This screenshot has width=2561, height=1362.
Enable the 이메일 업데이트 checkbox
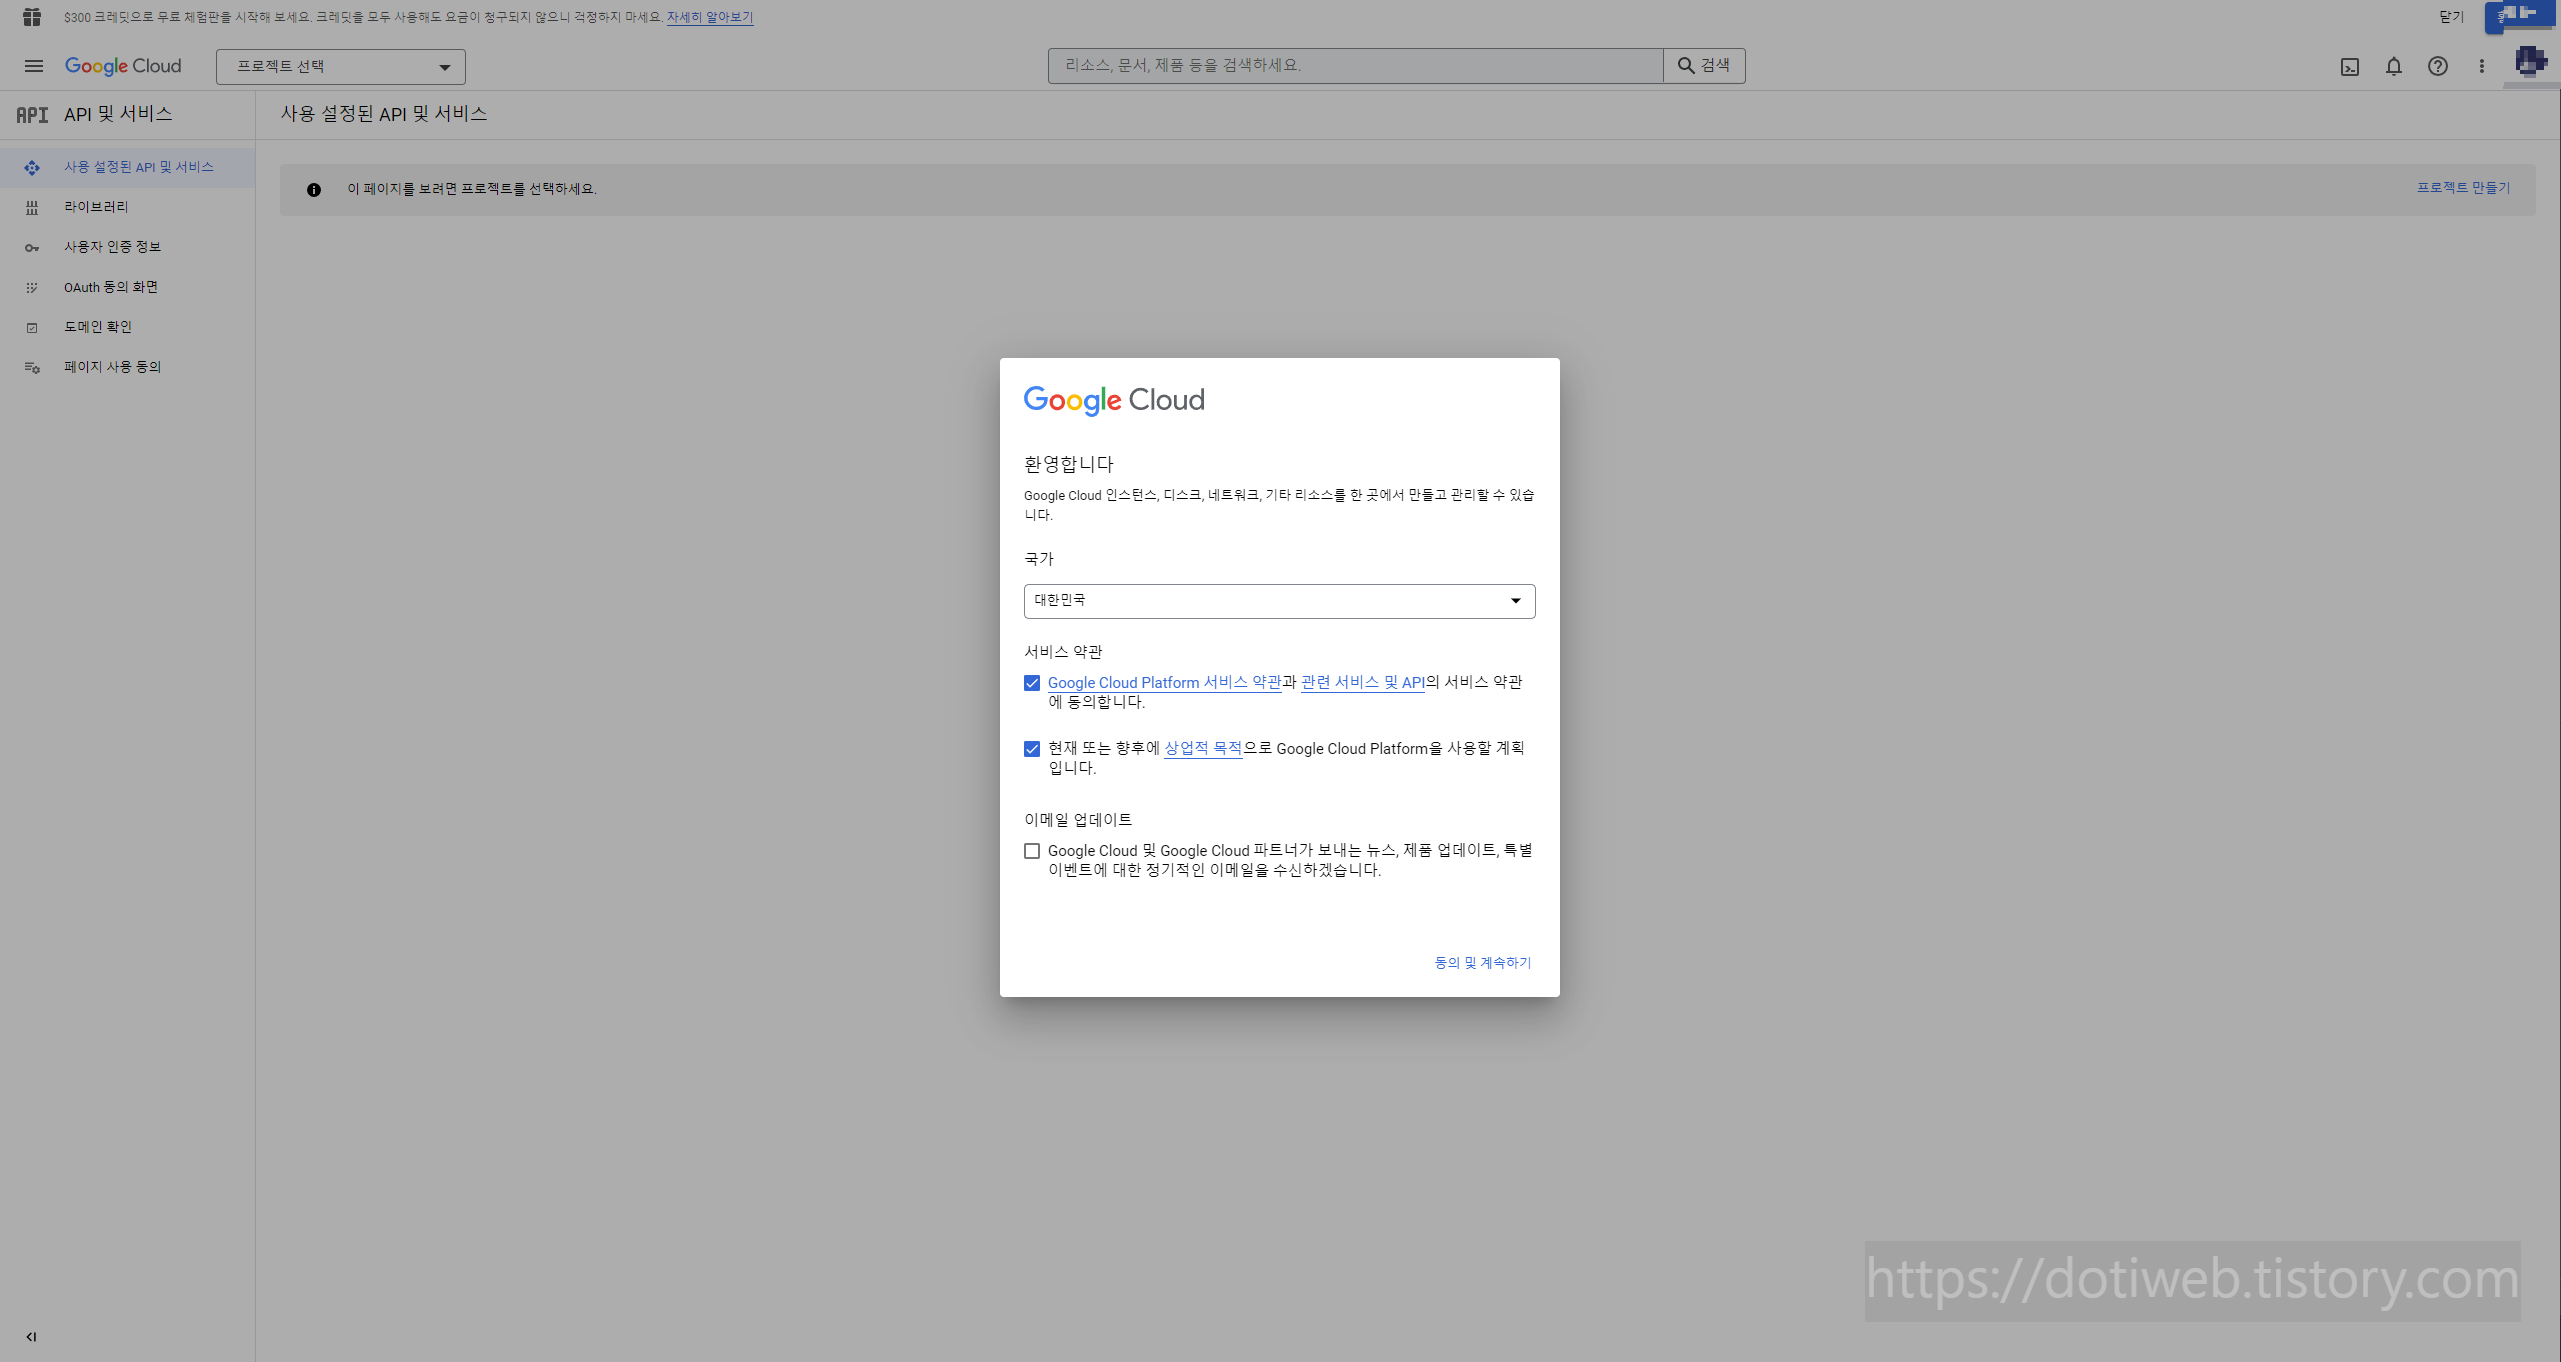click(1032, 851)
